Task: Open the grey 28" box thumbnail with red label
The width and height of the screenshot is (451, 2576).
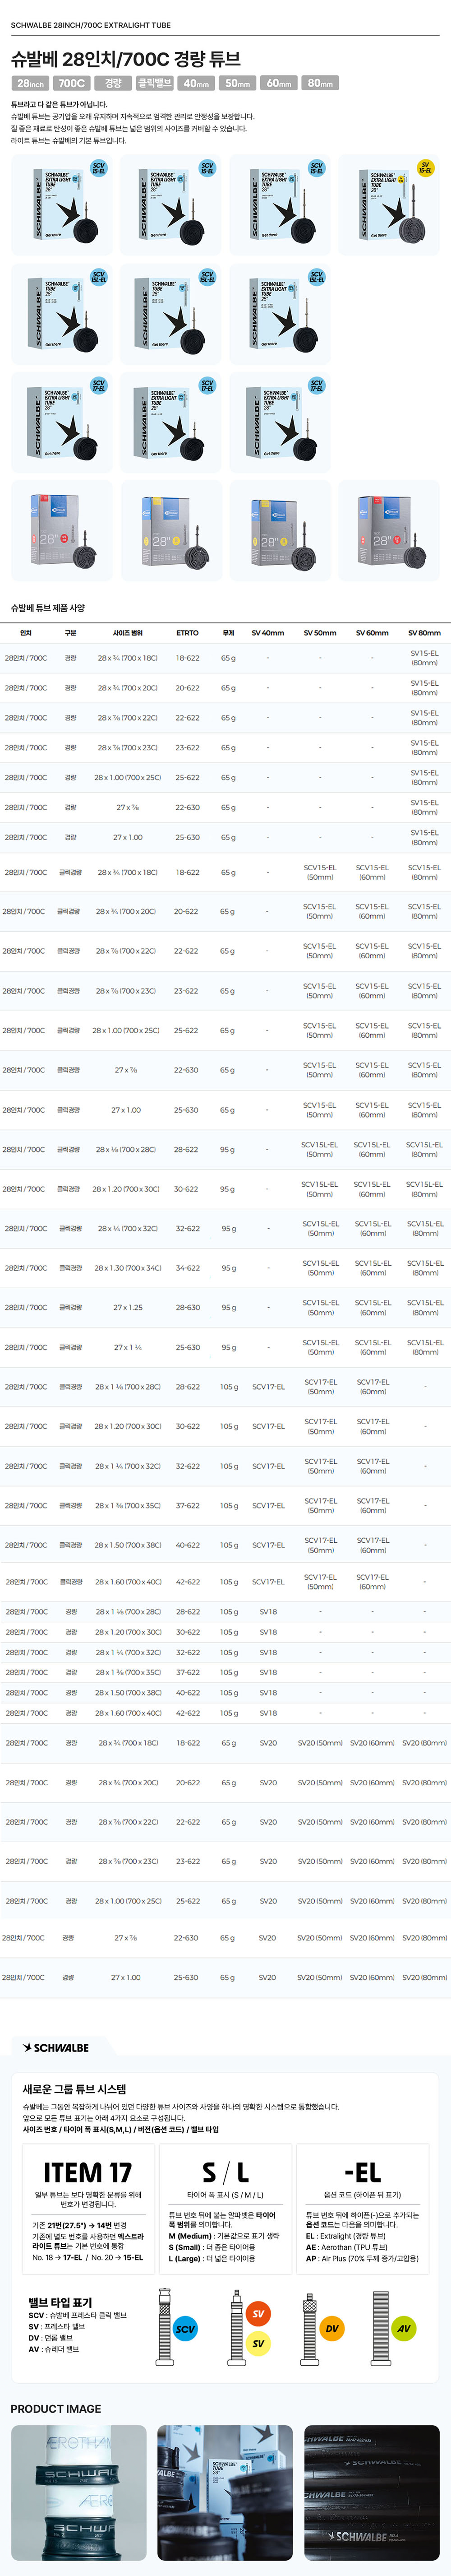Action: click(x=61, y=530)
